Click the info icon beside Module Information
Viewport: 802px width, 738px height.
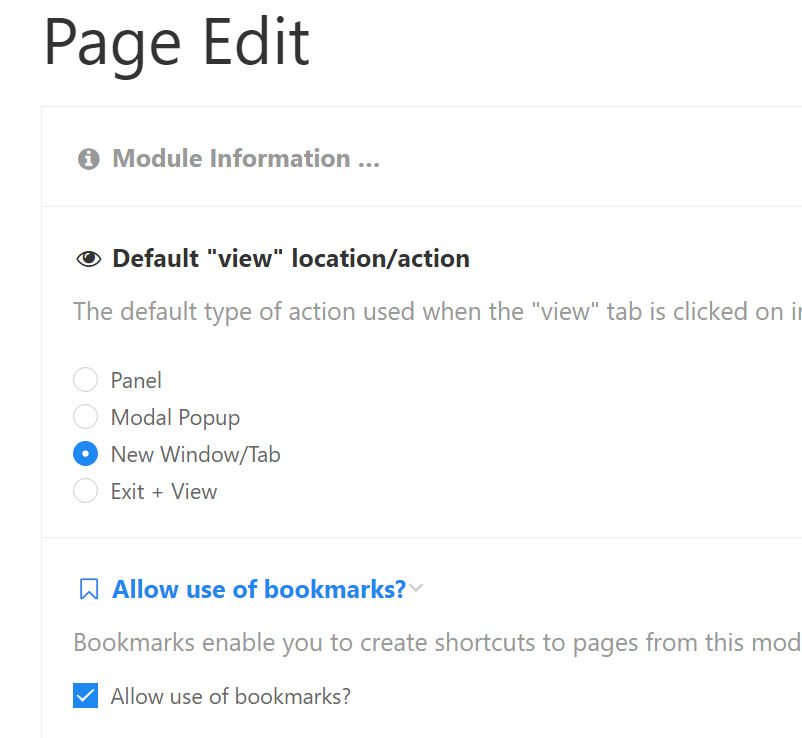click(x=89, y=159)
